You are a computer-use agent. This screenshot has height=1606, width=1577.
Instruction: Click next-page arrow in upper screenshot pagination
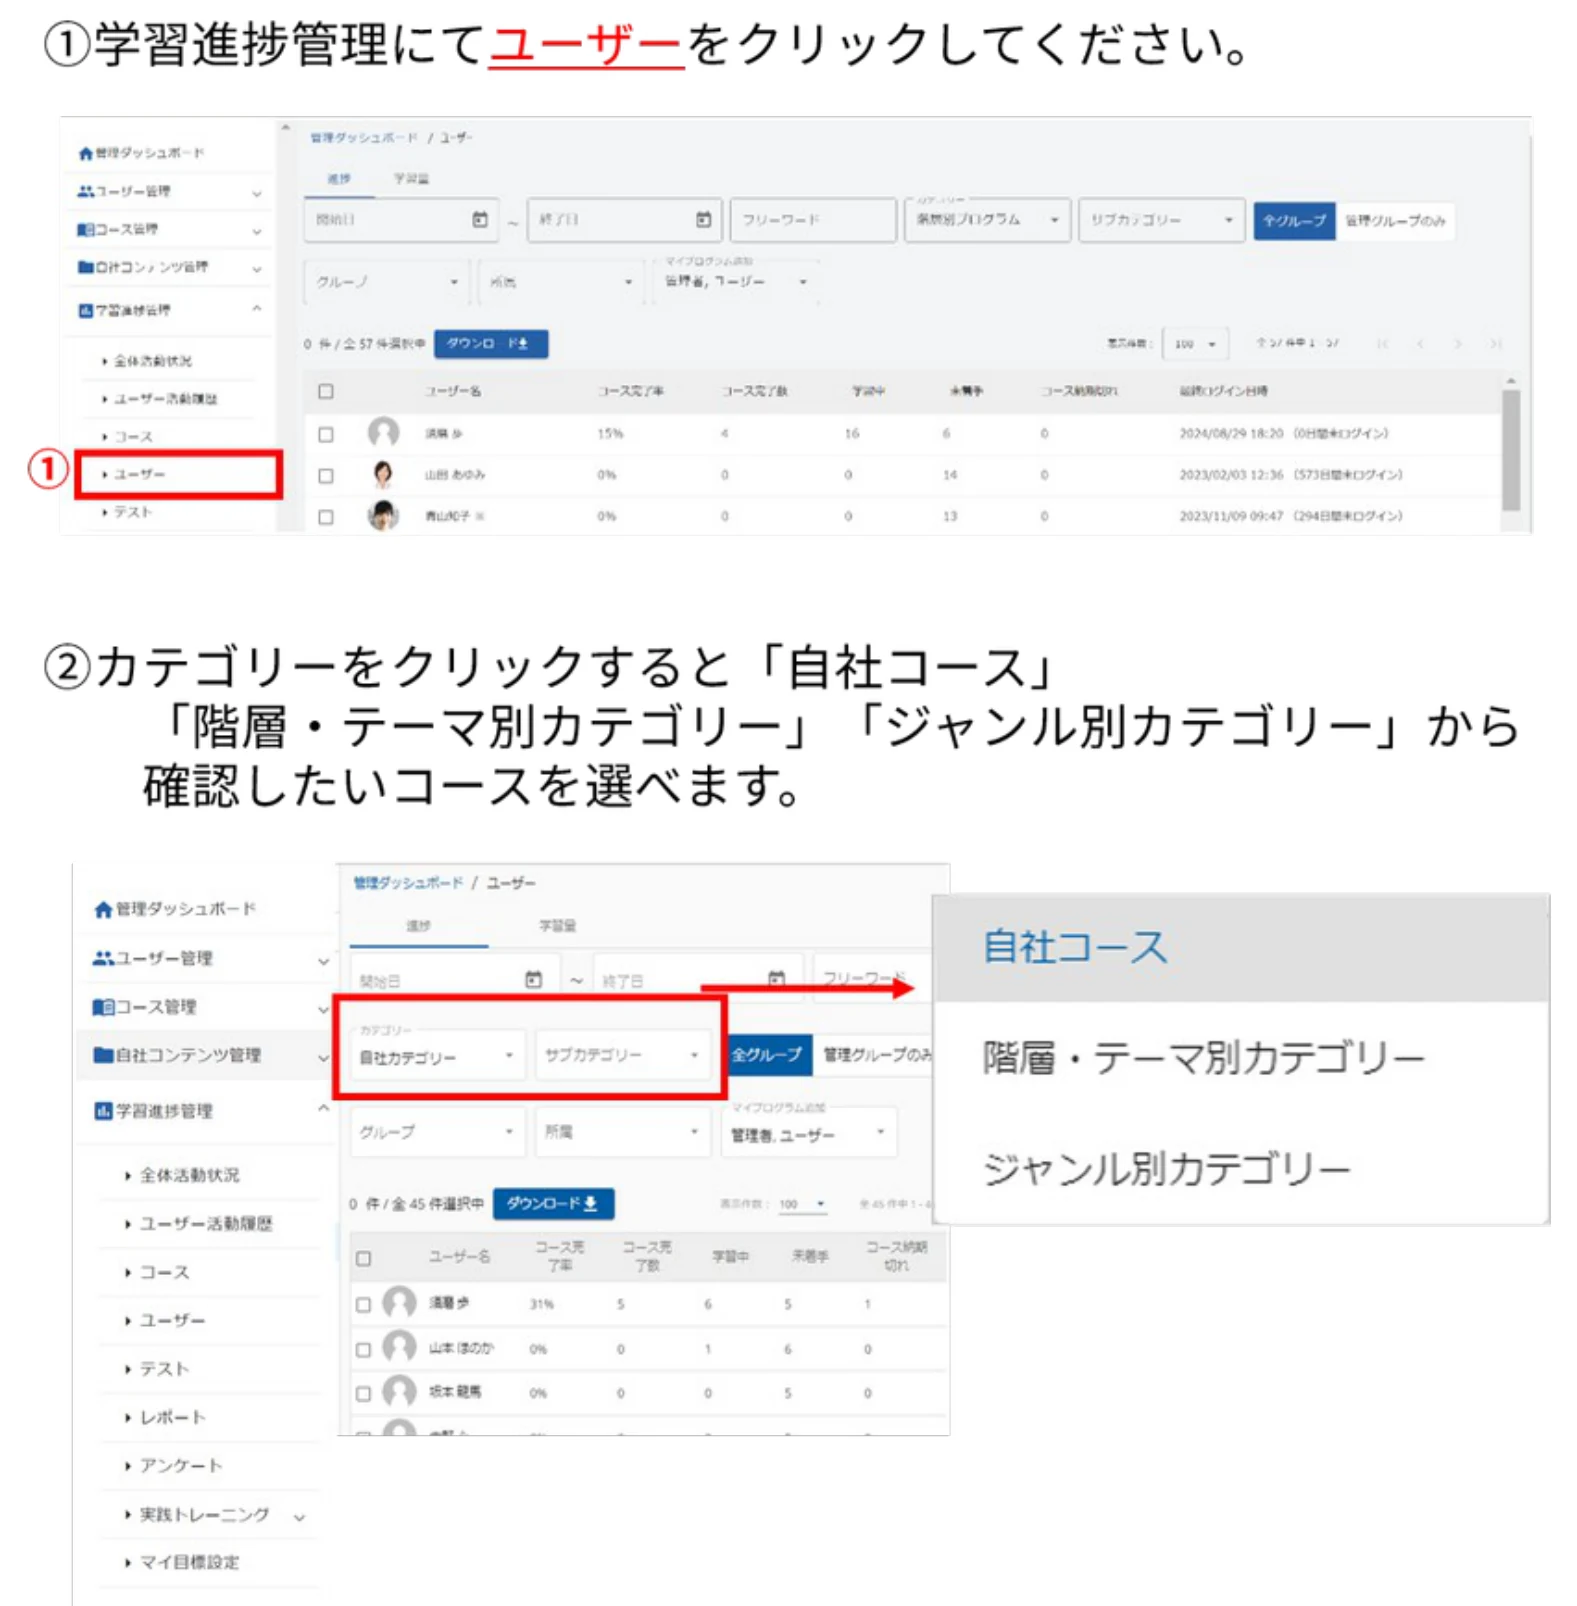pos(1458,344)
